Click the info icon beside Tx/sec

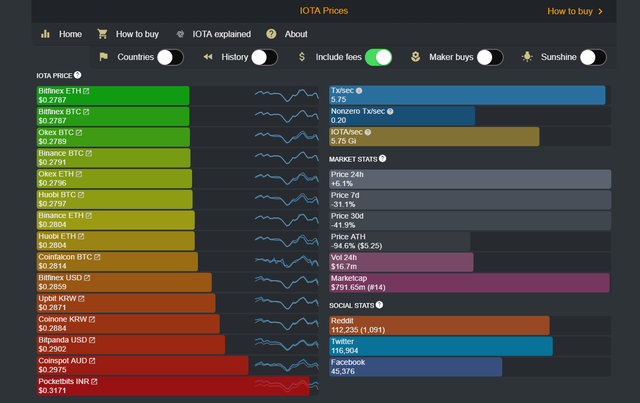click(359, 91)
